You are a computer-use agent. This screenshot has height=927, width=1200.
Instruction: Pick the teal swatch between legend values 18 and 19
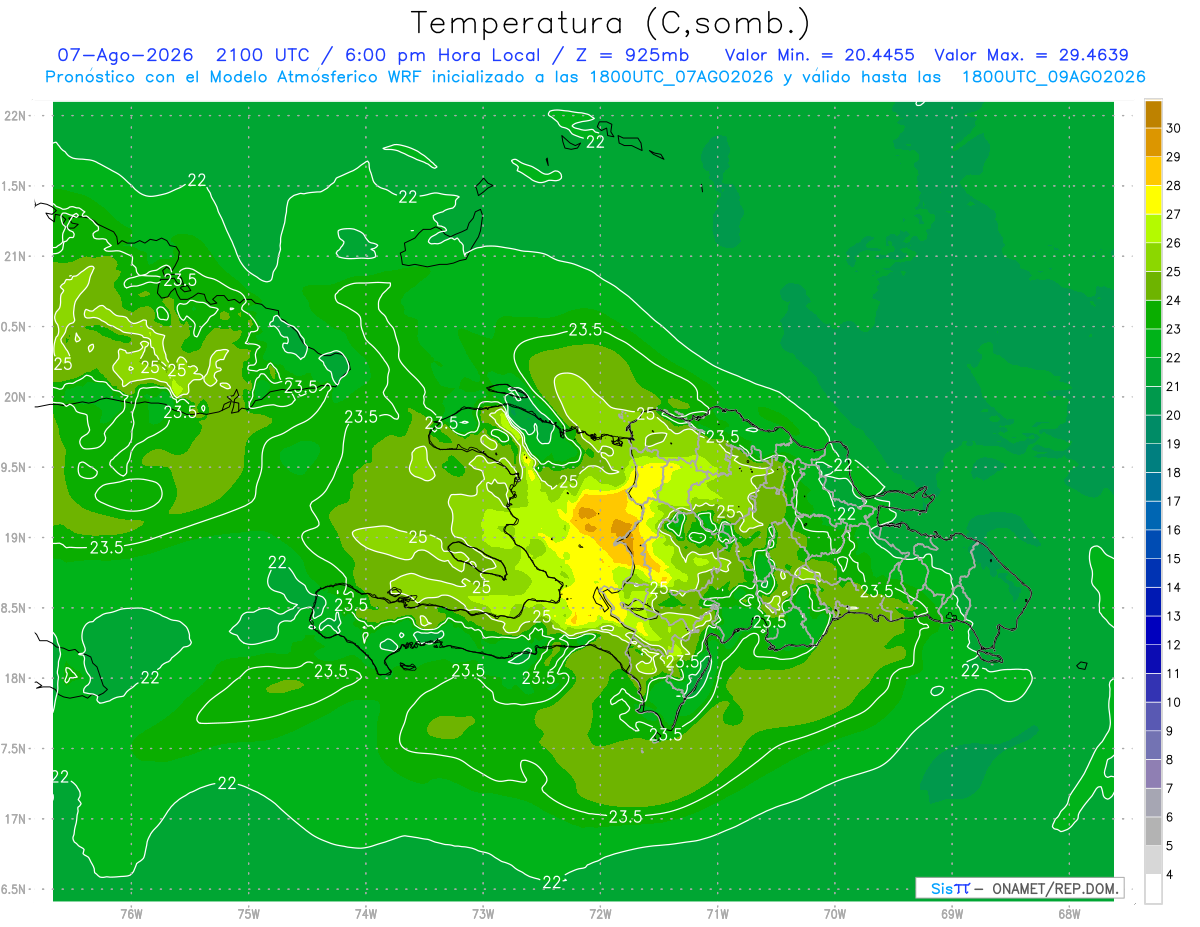tap(1153, 458)
